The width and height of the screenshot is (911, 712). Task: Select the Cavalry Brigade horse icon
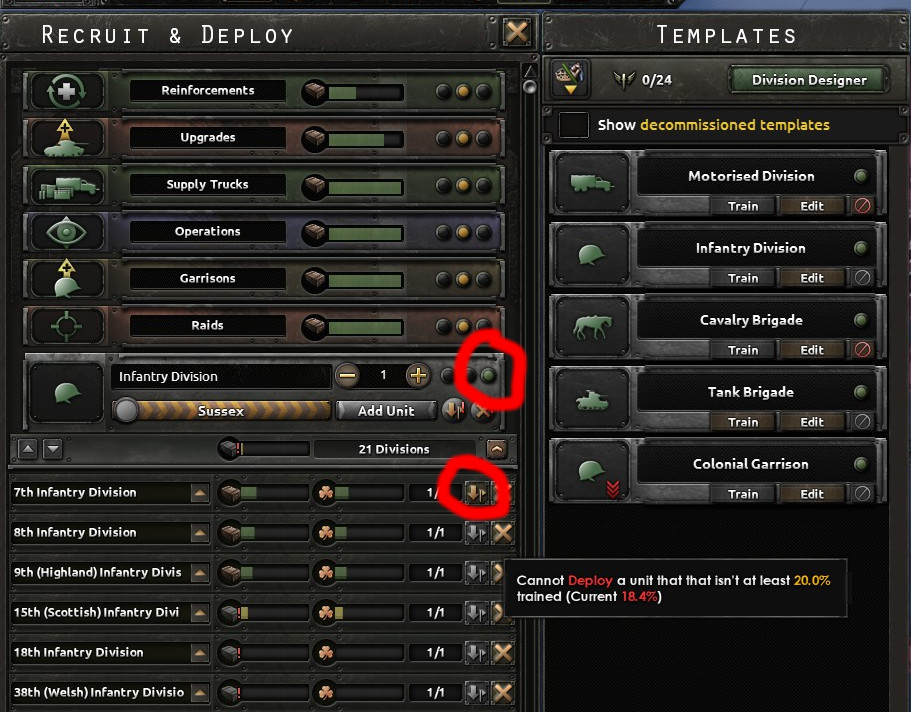click(592, 327)
